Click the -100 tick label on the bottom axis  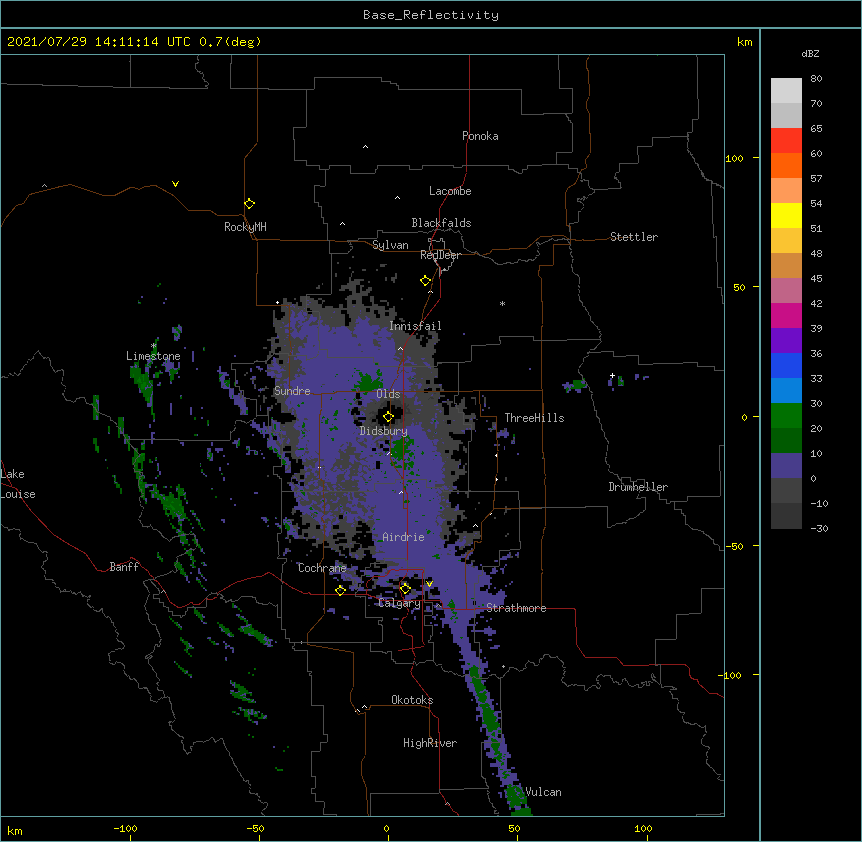click(125, 828)
